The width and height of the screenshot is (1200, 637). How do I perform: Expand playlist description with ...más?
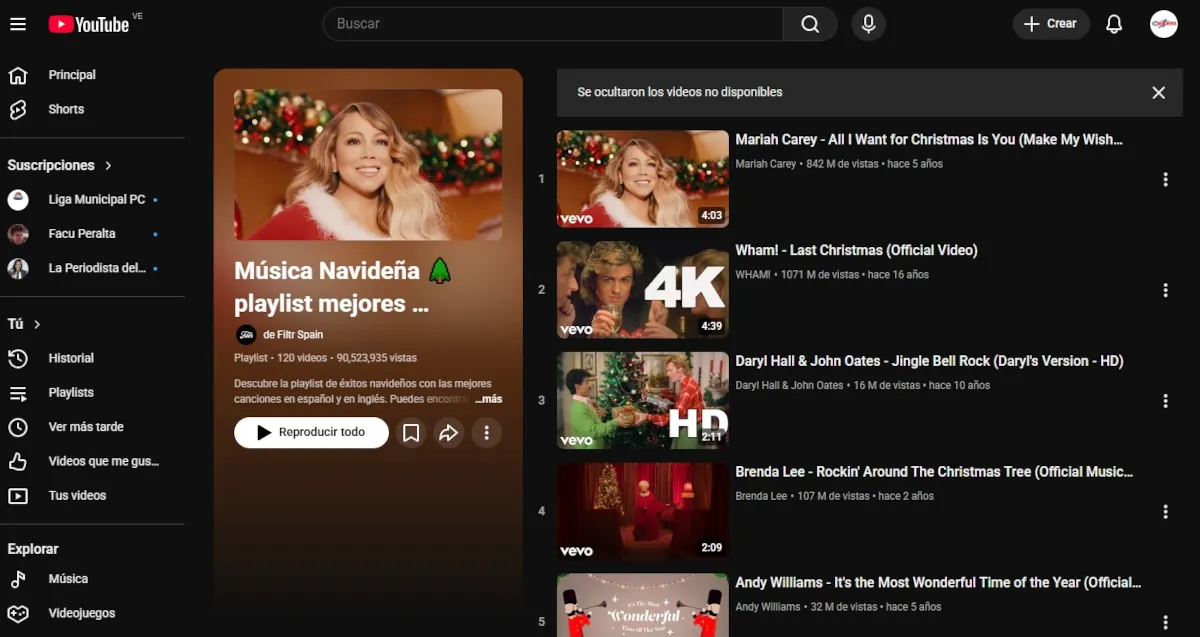click(488, 399)
